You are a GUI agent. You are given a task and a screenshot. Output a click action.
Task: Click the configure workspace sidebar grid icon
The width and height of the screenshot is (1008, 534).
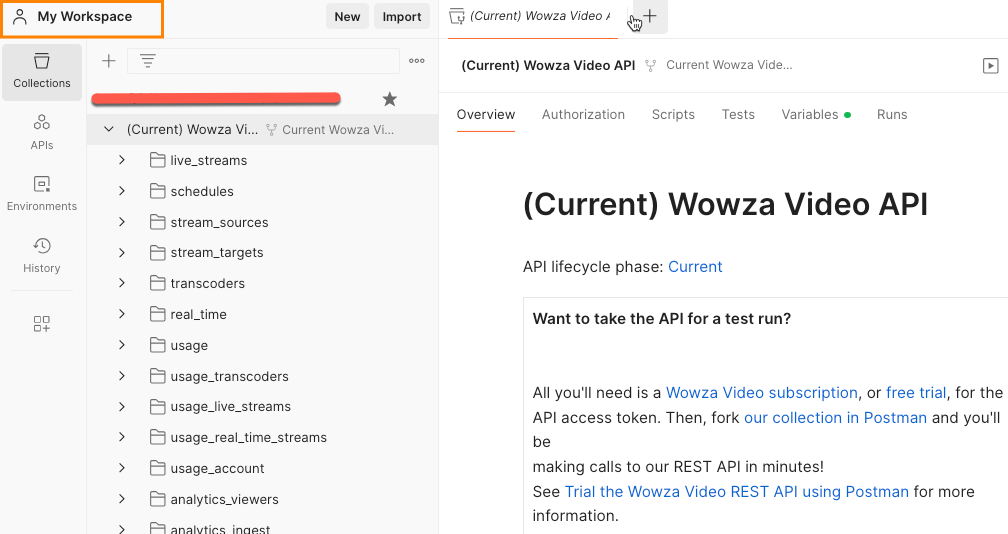coord(42,324)
